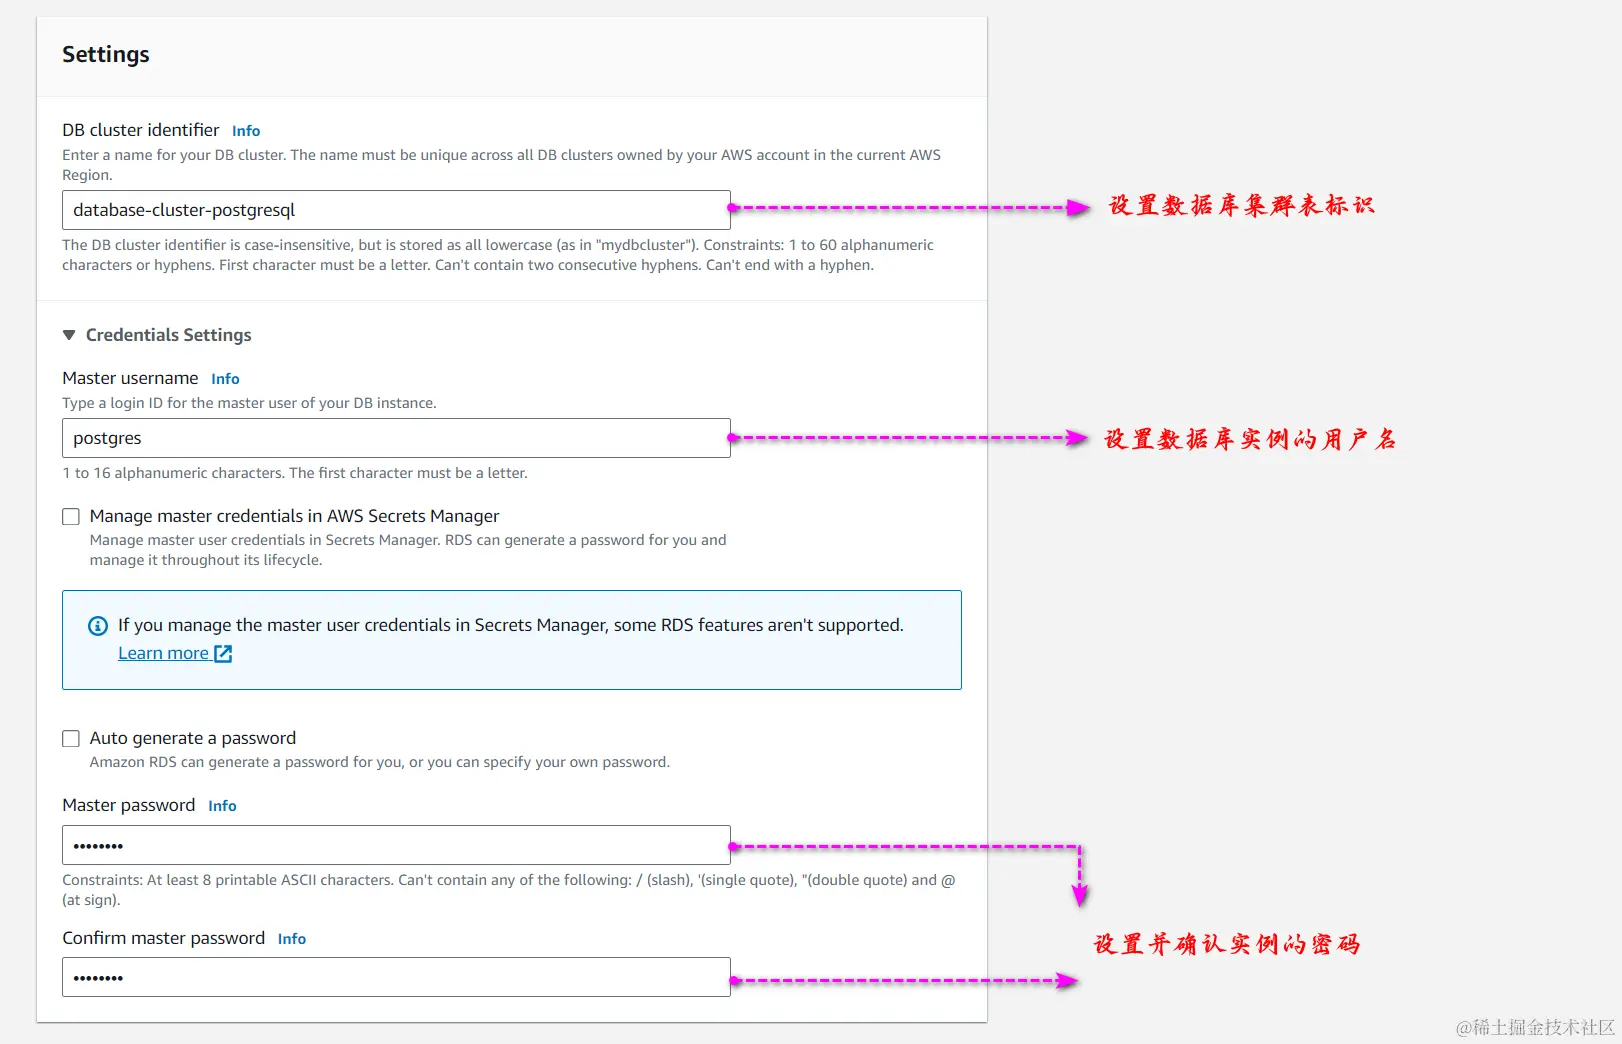Viewport: 1622px width, 1044px height.
Task: Click the Settings panel heading
Action: 106,55
